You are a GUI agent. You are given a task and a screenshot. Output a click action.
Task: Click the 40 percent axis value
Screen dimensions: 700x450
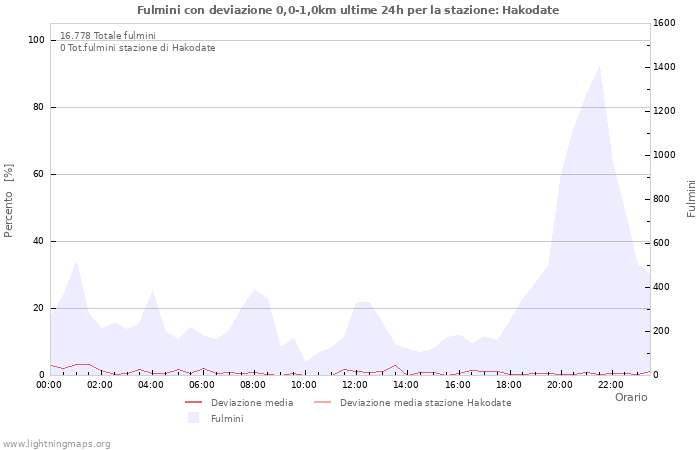point(39,241)
